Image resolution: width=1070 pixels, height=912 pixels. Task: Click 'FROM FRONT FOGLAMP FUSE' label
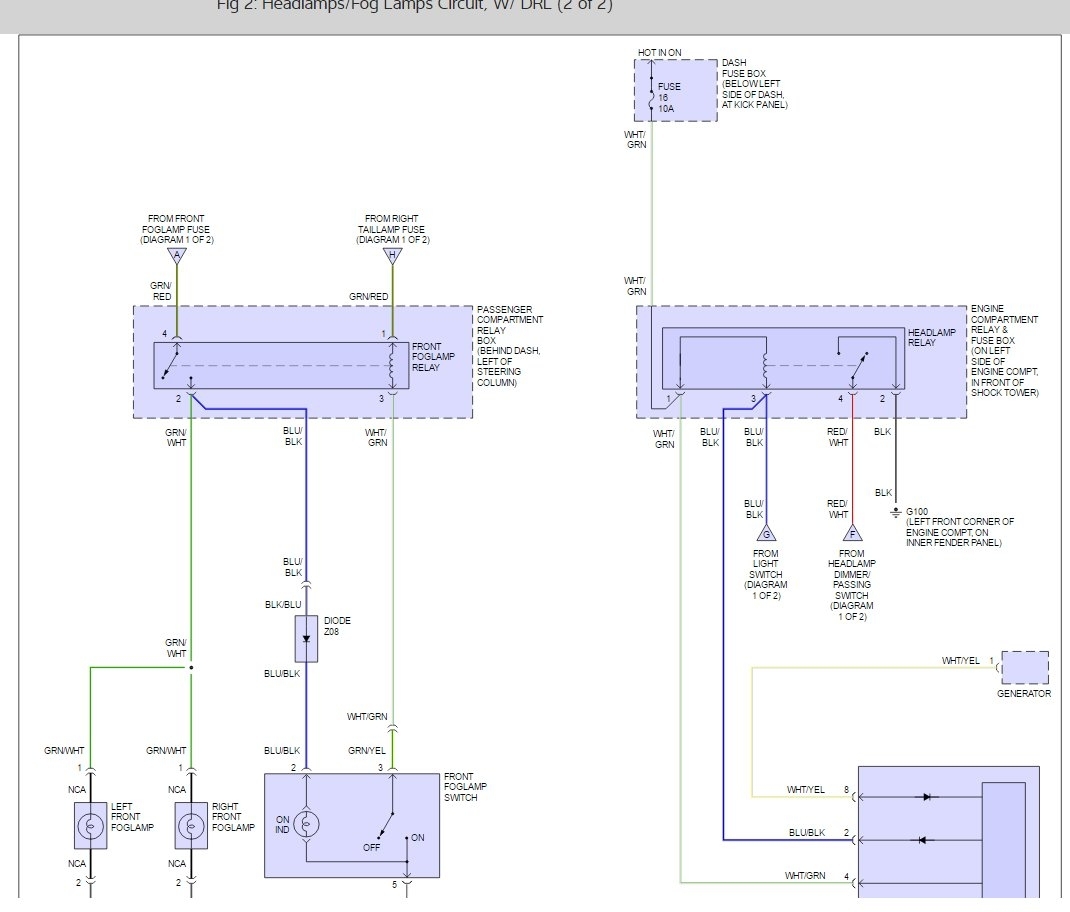tap(177, 229)
